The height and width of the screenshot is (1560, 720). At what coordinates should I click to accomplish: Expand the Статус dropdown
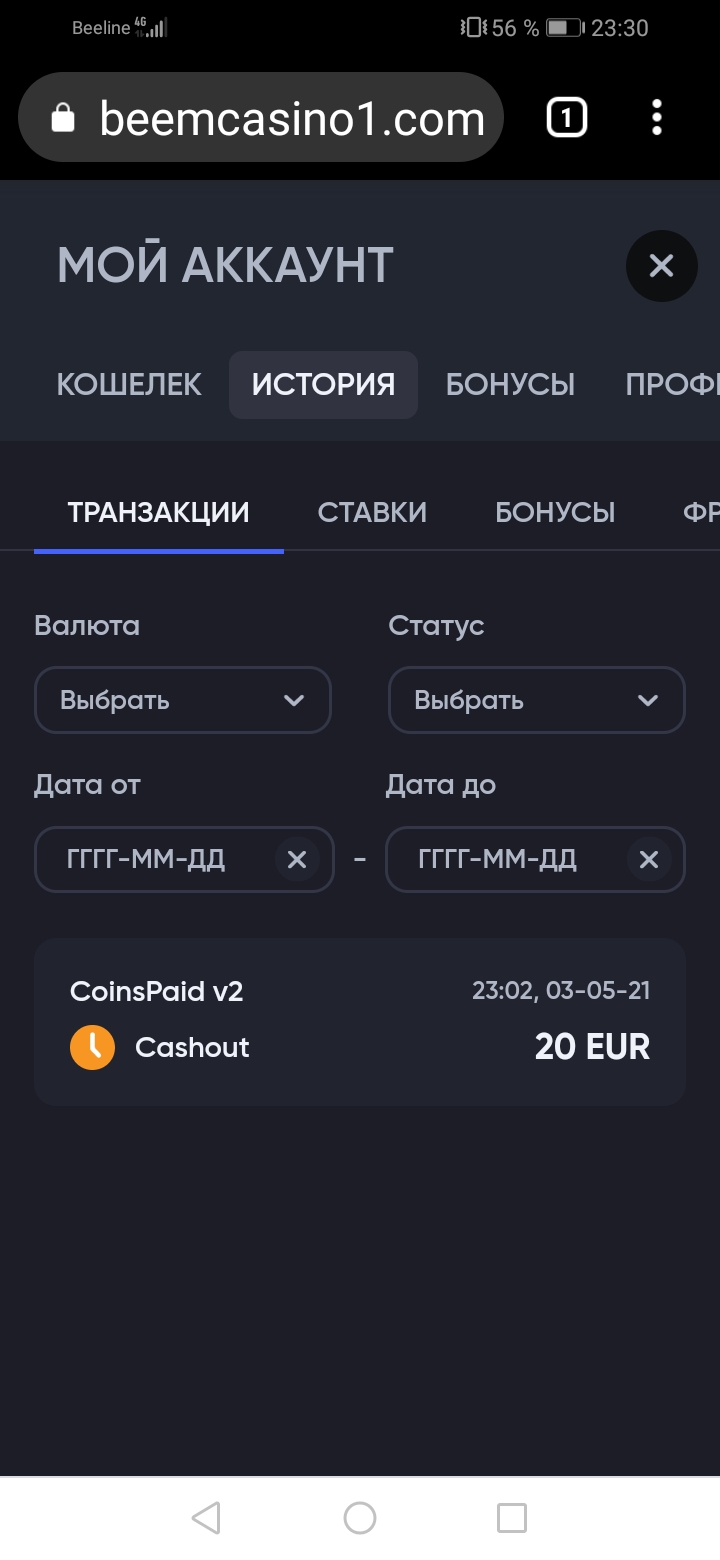coord(537,700)
